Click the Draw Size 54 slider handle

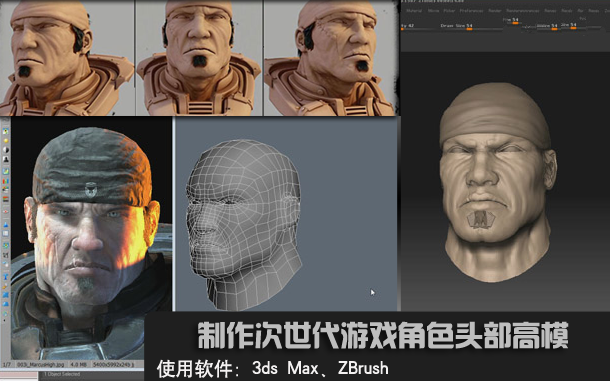pos(470,29)
